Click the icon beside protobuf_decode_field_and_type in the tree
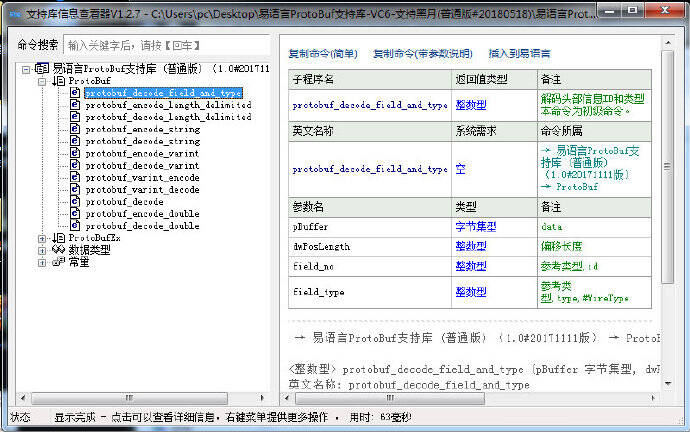Image resolution: width=690 pixels, height=432 pixels. tap(75, 93)
